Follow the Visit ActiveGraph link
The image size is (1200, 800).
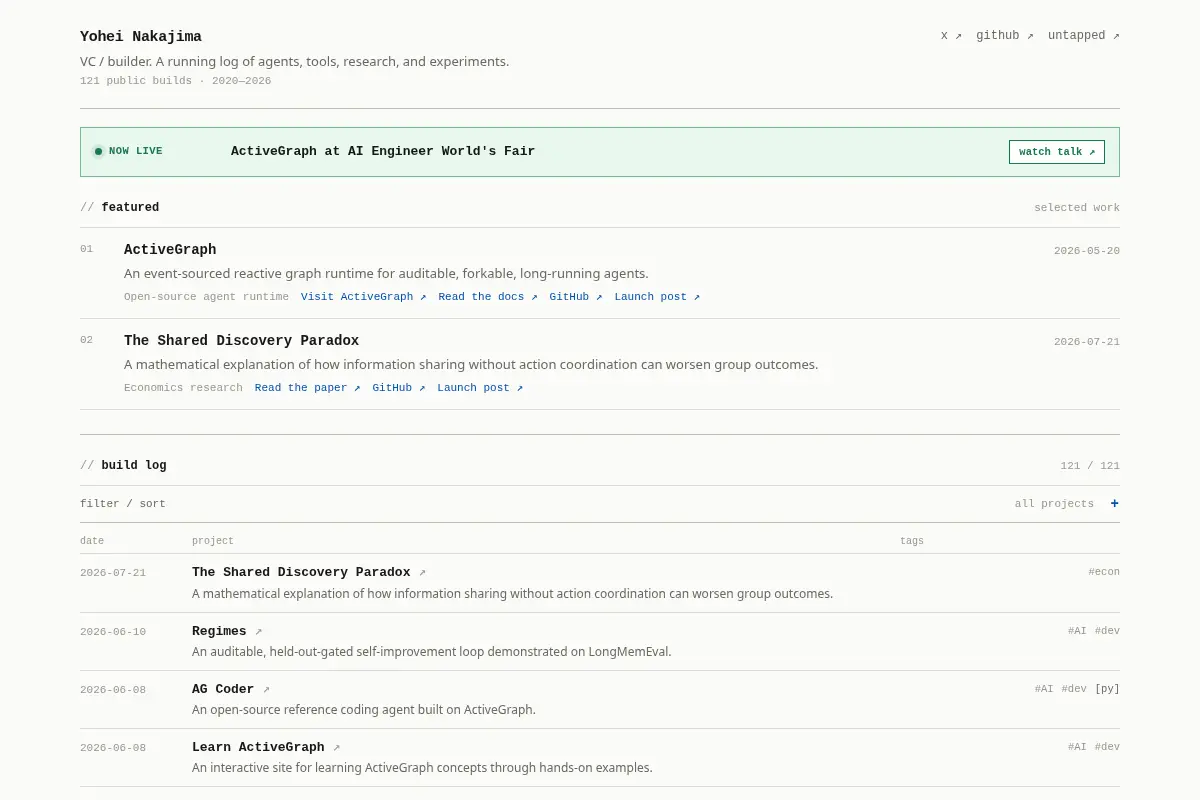click(364, 297)
